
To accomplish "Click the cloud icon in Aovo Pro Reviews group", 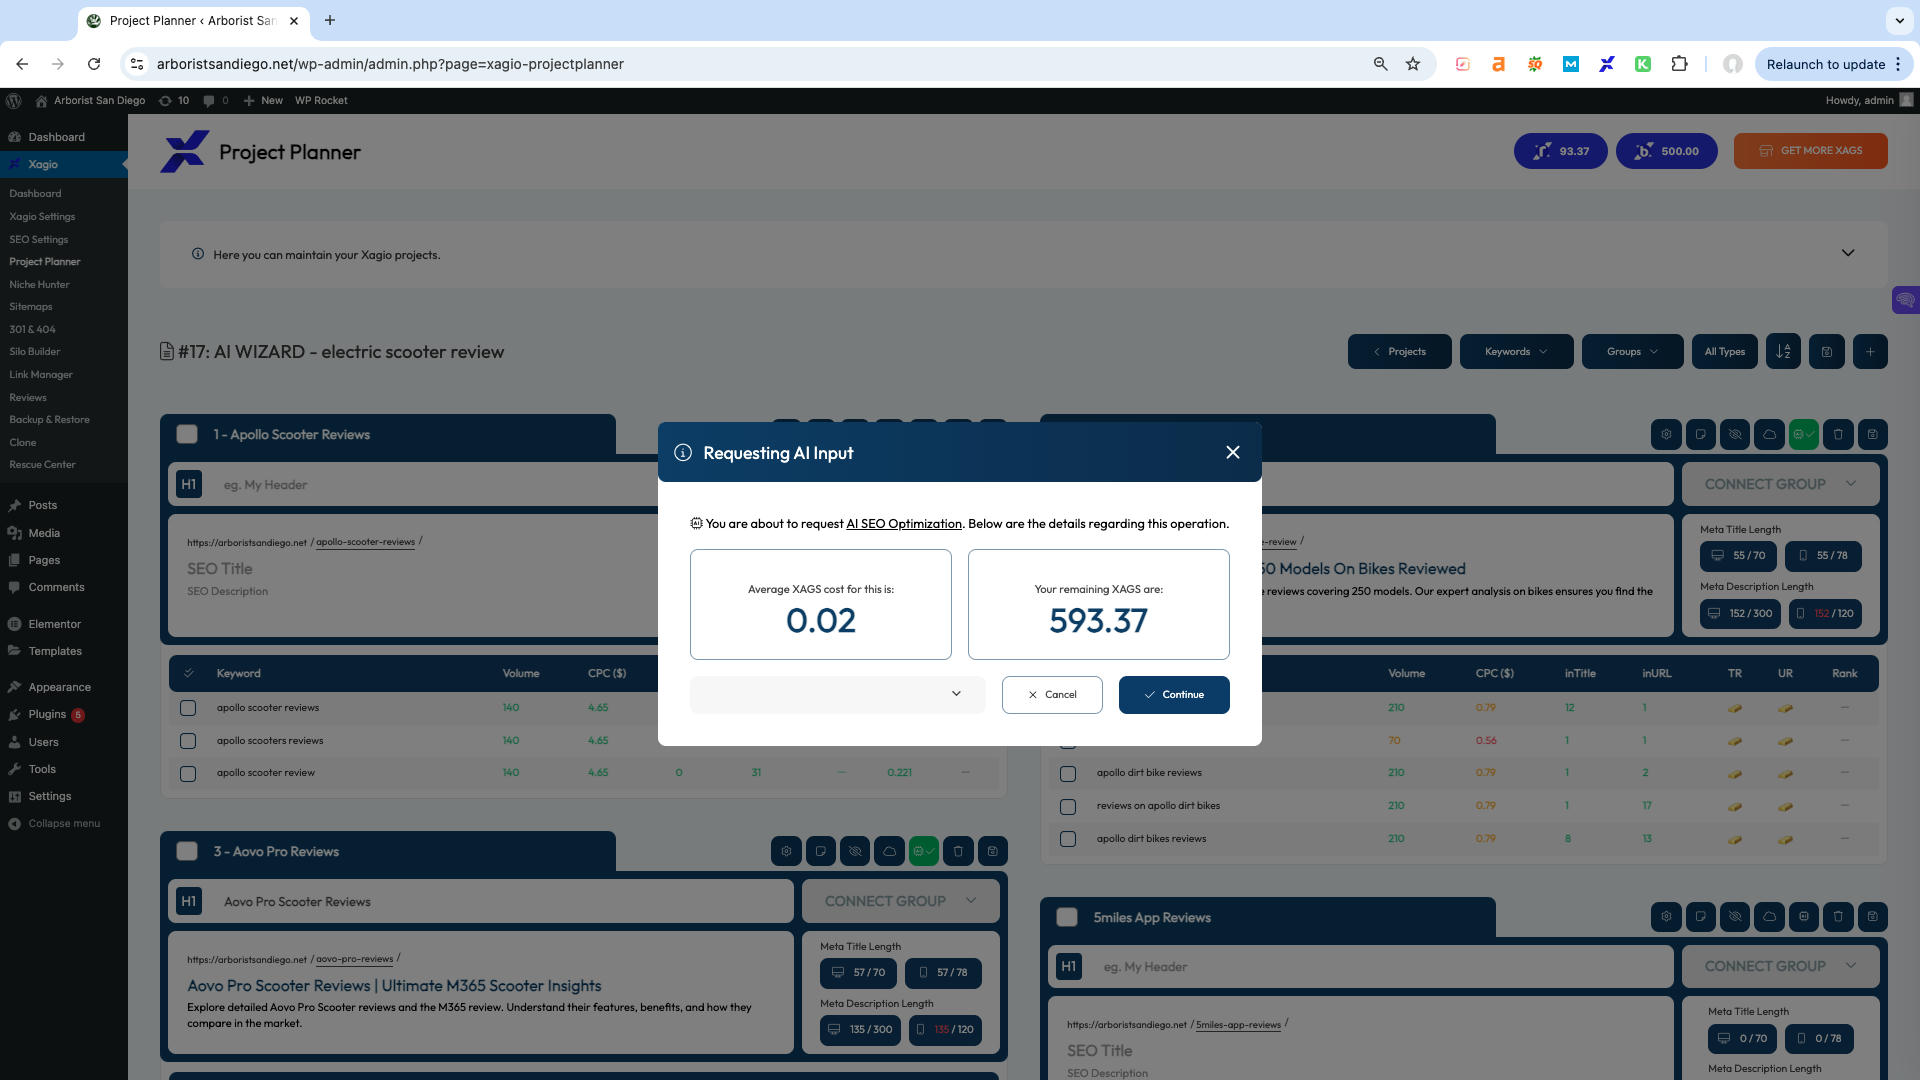I will [x=889, y=852].
